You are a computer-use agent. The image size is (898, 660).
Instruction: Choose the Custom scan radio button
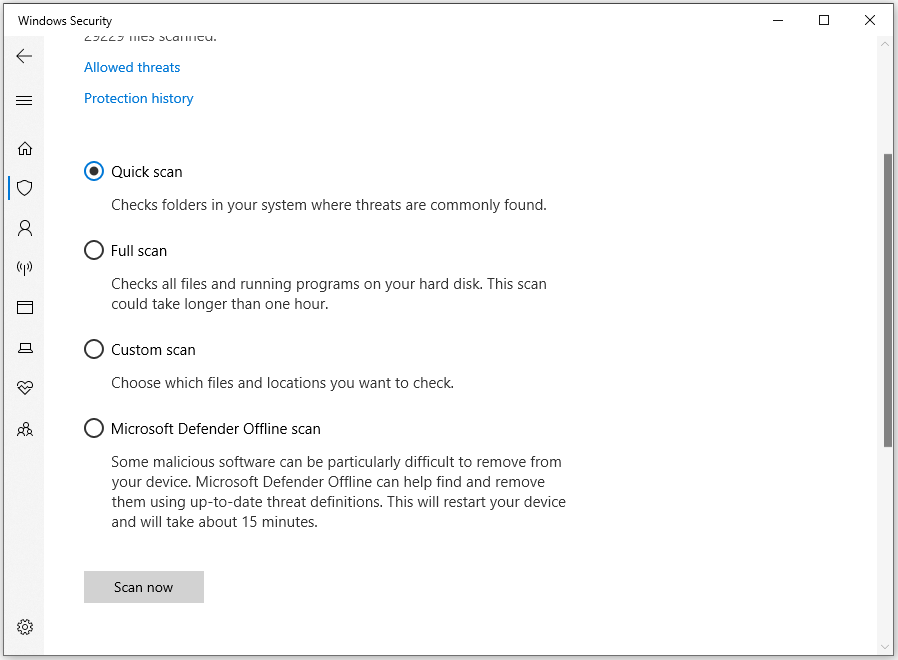pos(94,349)
